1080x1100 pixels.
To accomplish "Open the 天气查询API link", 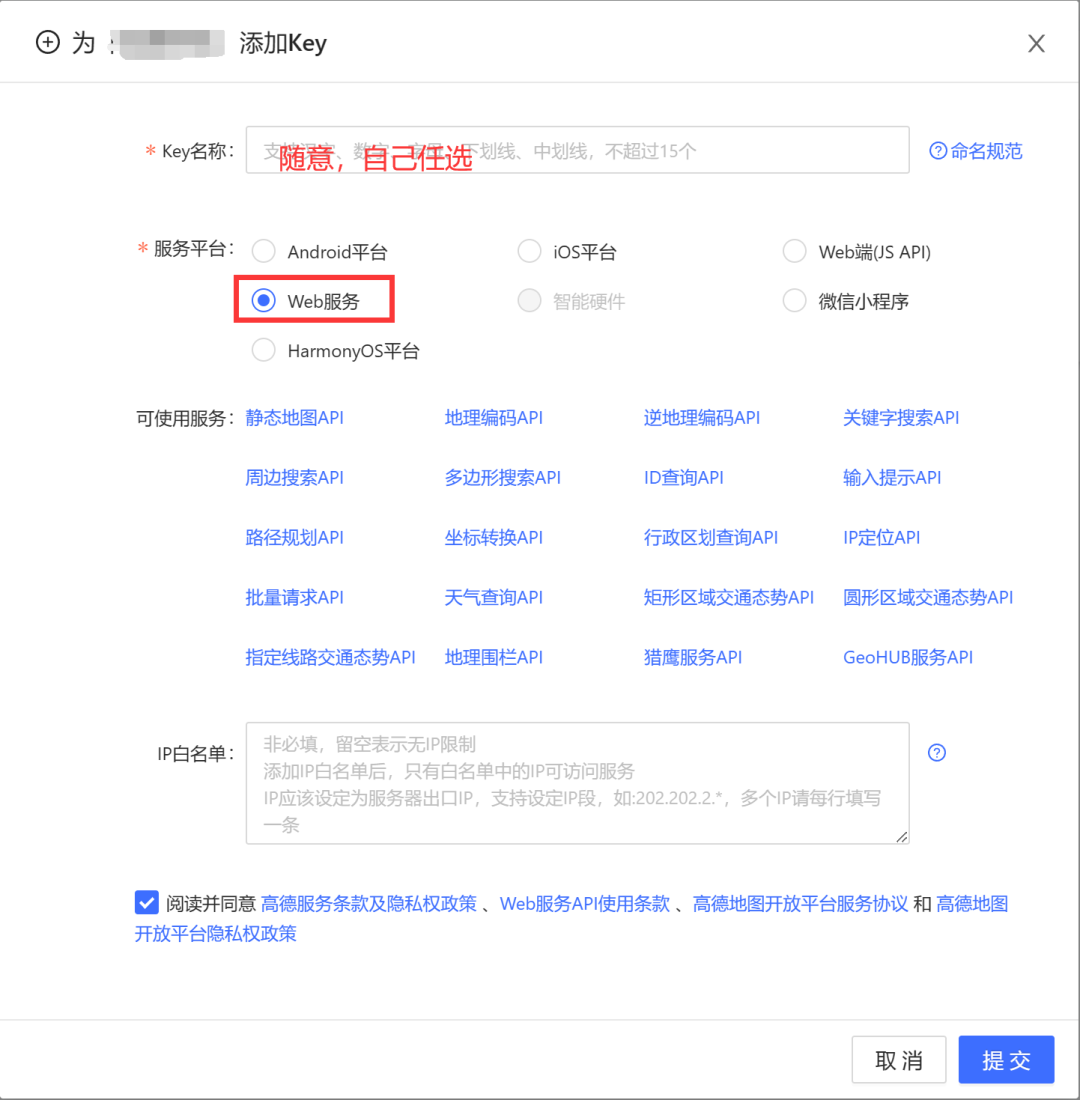I will (494, 598).
